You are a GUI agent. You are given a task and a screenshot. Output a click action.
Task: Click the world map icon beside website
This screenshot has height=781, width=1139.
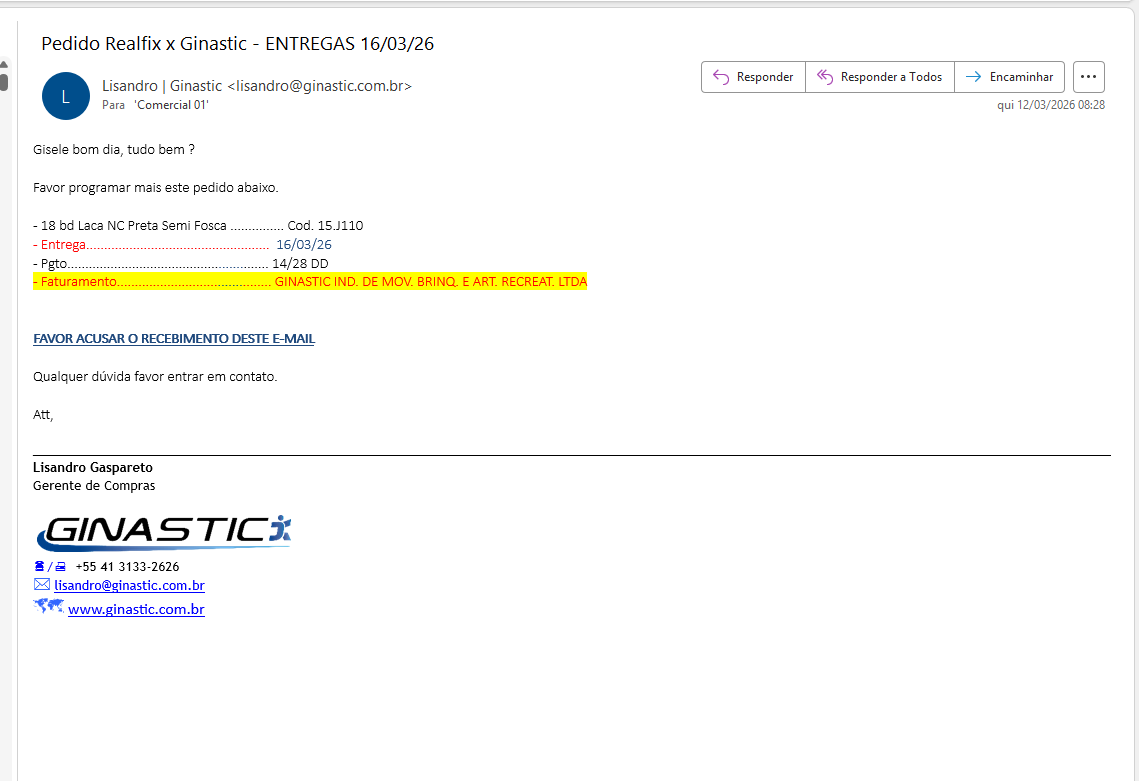click(x=48, y=606)
